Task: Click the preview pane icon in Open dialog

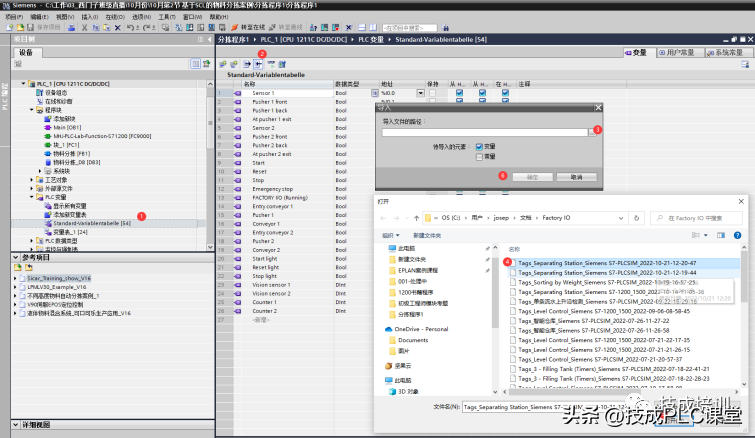Action: pyautogui.click(x=721, y=235)
